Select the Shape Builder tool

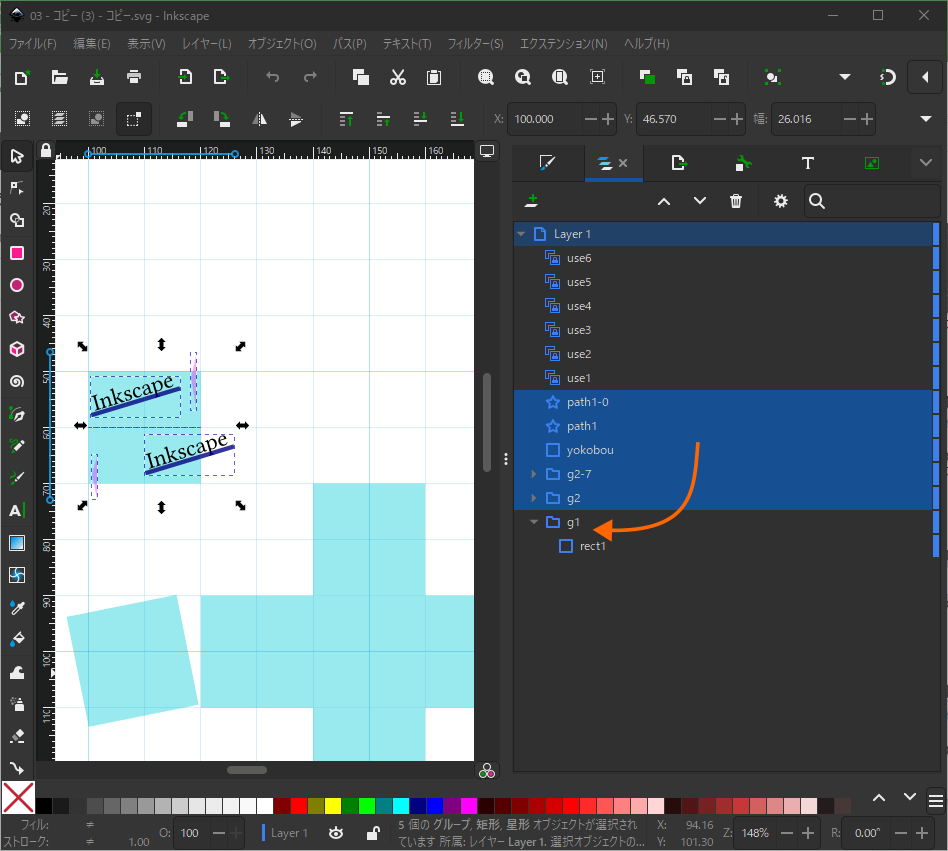coord(17,221)
